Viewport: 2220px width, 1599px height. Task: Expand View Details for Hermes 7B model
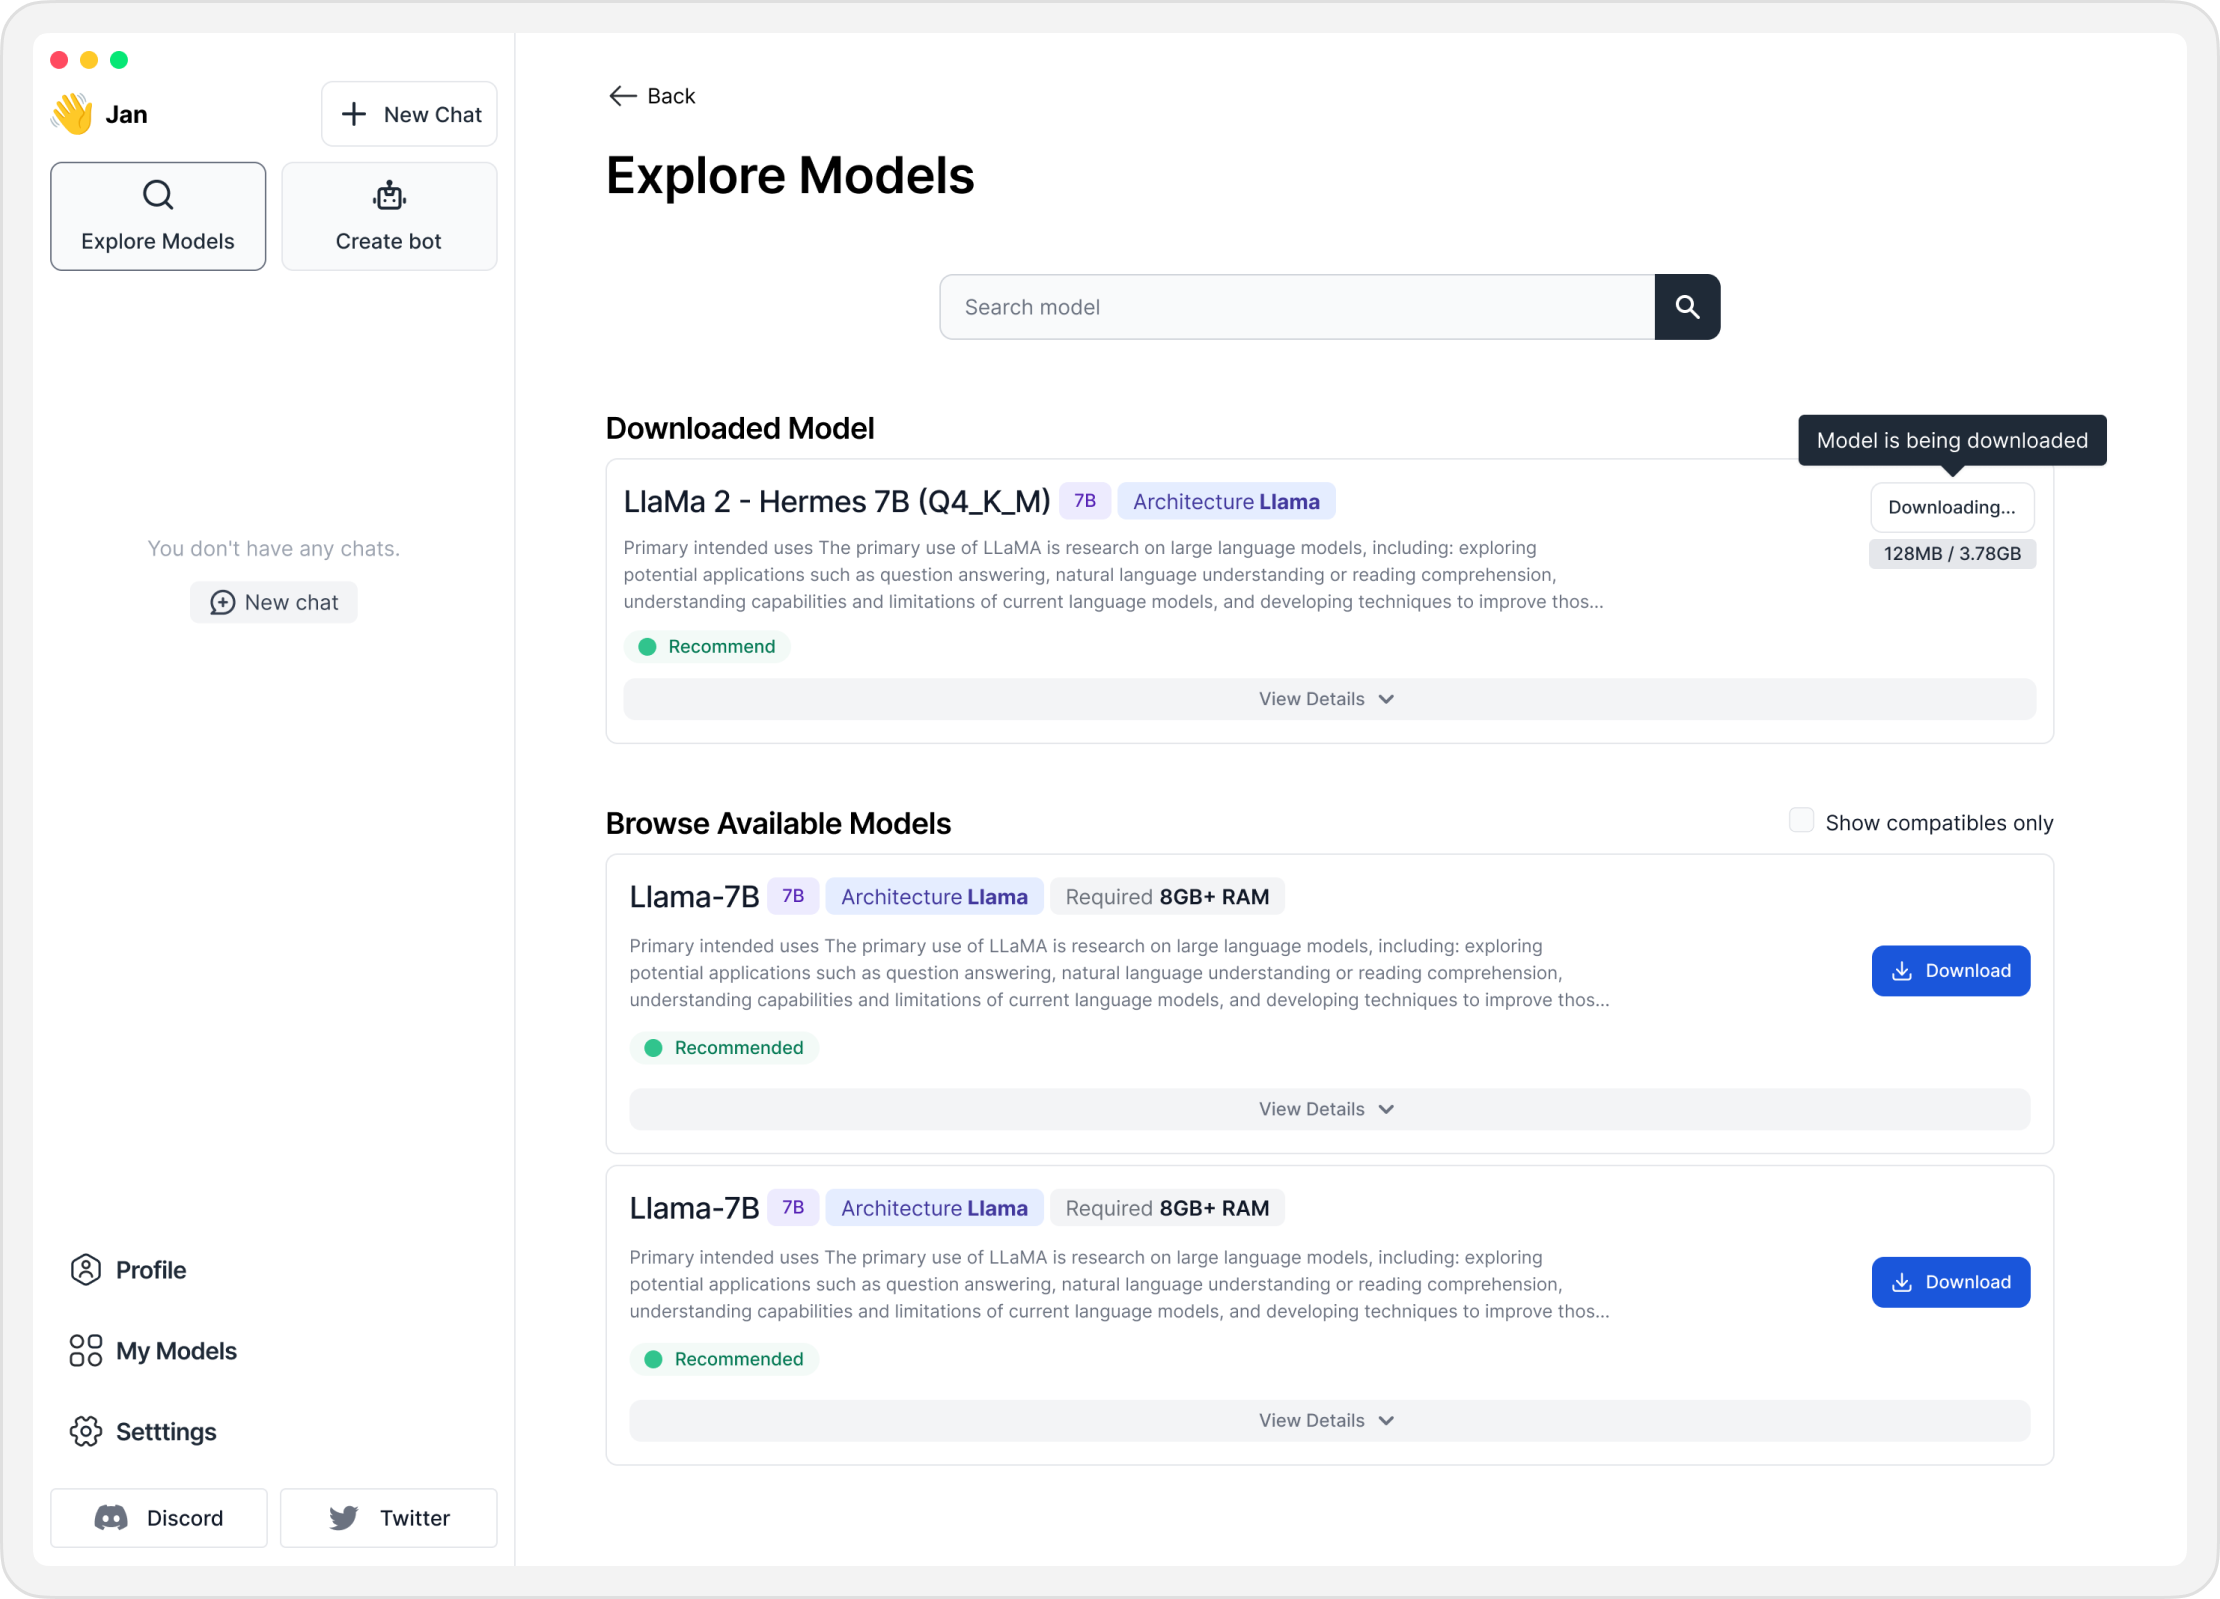pyautogui.click(x=1328, y=699)
